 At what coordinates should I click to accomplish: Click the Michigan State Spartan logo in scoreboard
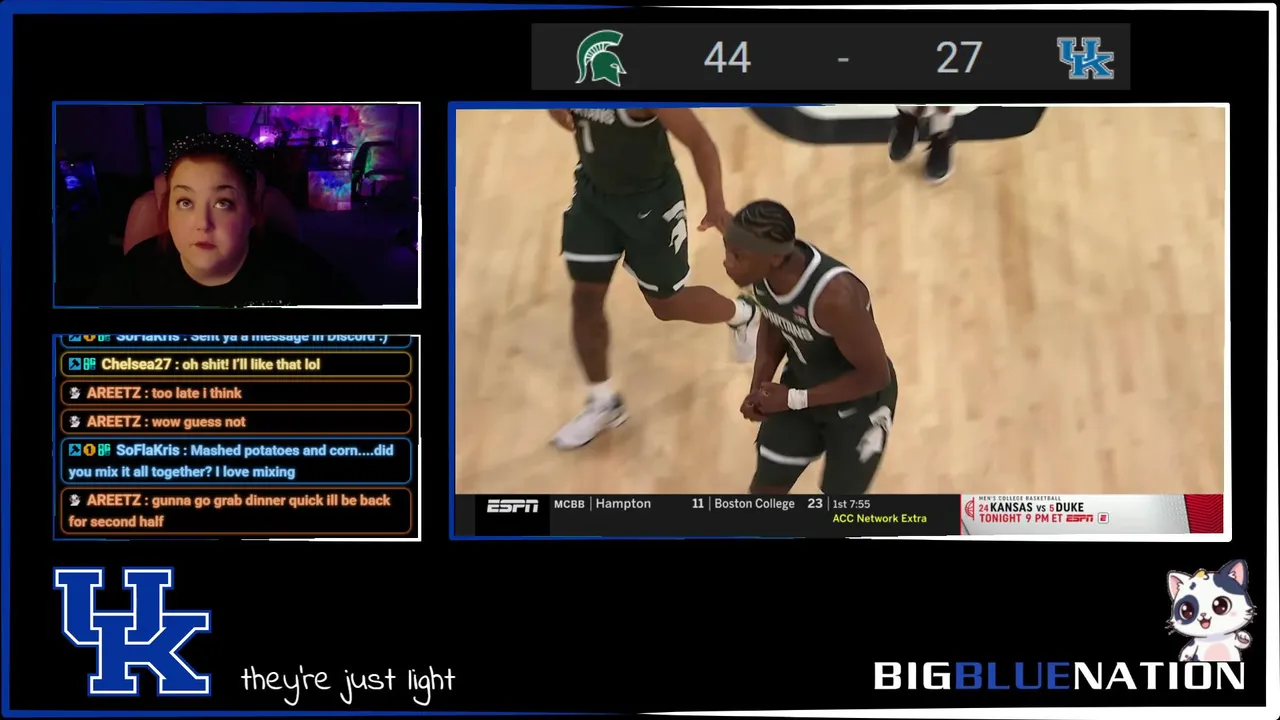pyautogui.click(x=601, y=57)
